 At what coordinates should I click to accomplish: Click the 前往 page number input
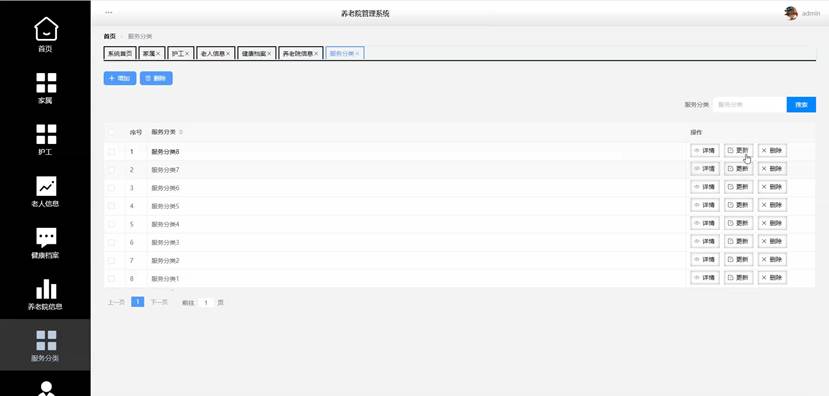(206, 303)
